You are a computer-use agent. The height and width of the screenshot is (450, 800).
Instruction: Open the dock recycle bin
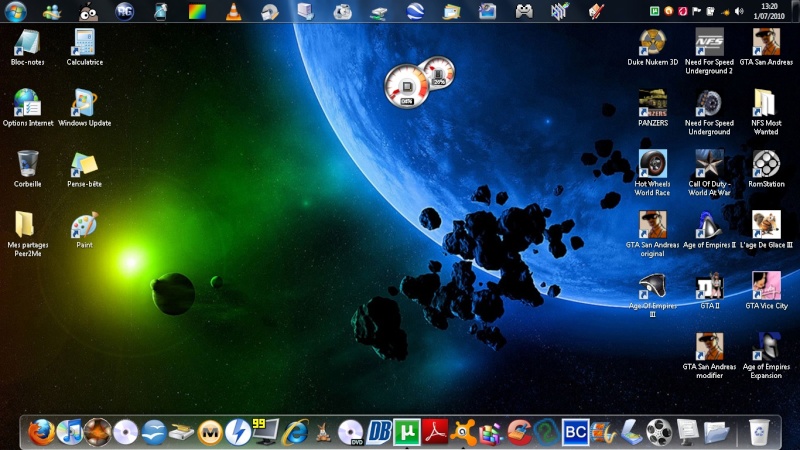[758, 432]
